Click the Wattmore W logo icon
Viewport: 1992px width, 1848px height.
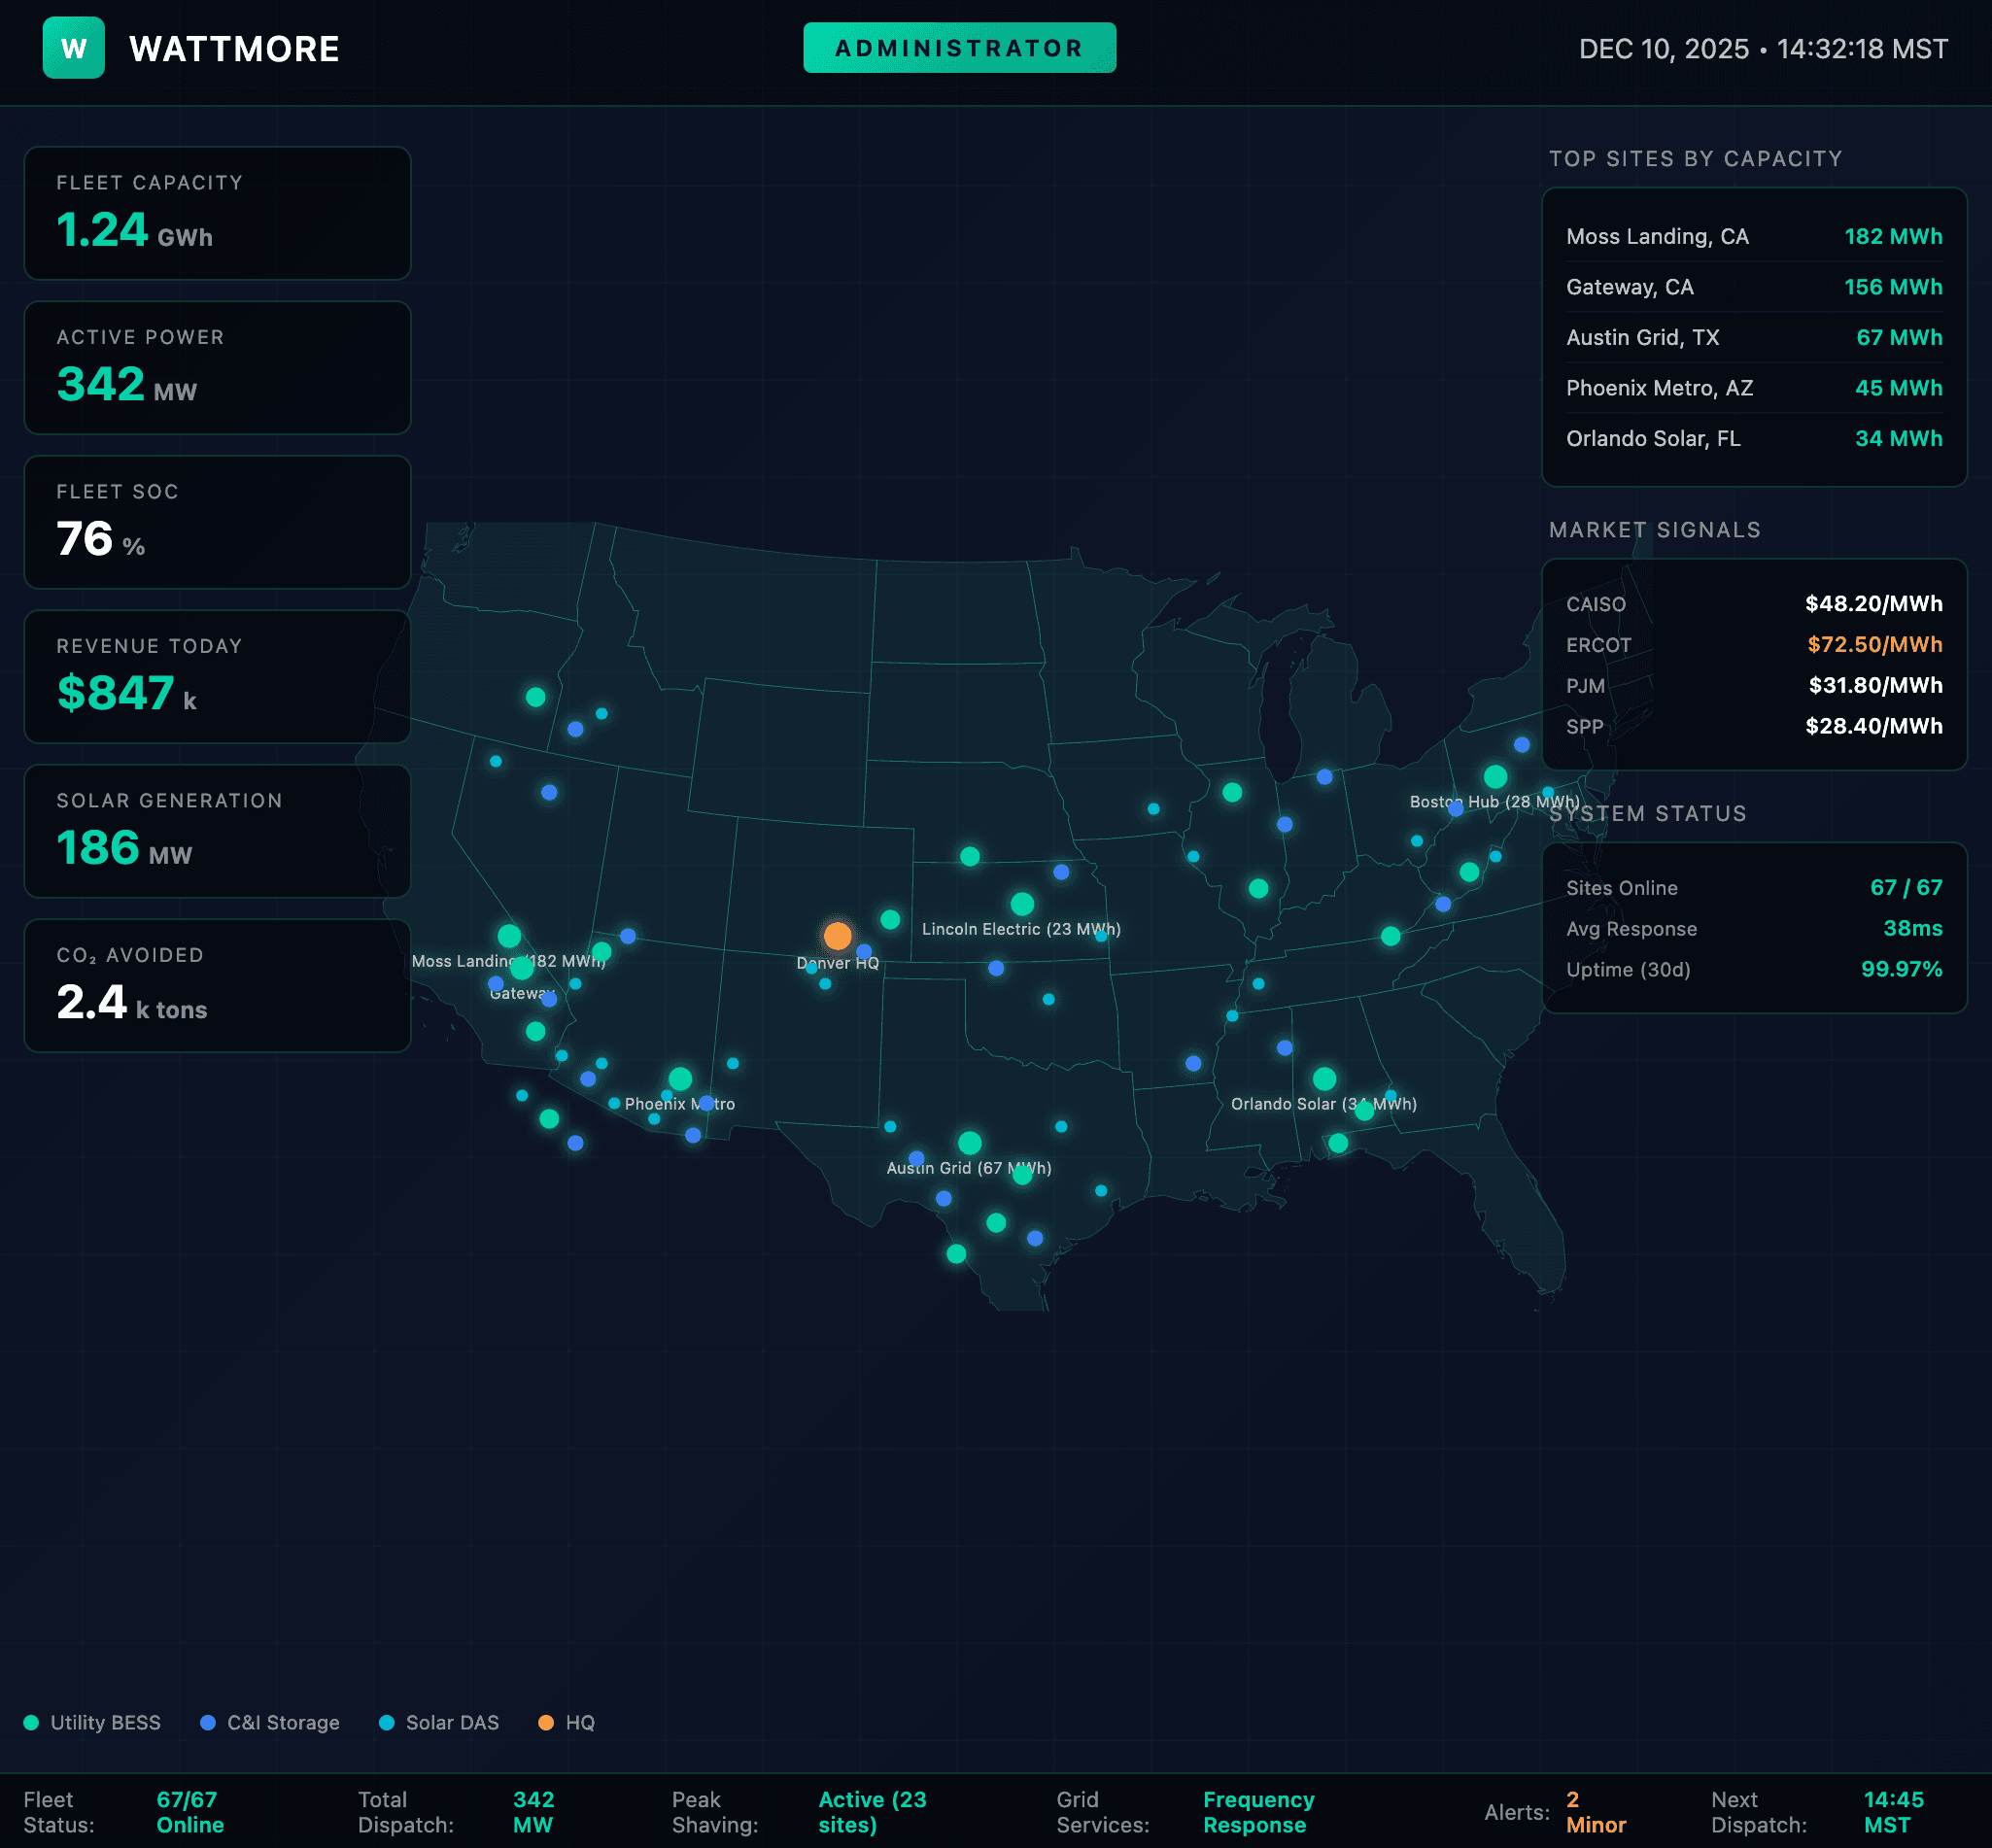[73, 47]
